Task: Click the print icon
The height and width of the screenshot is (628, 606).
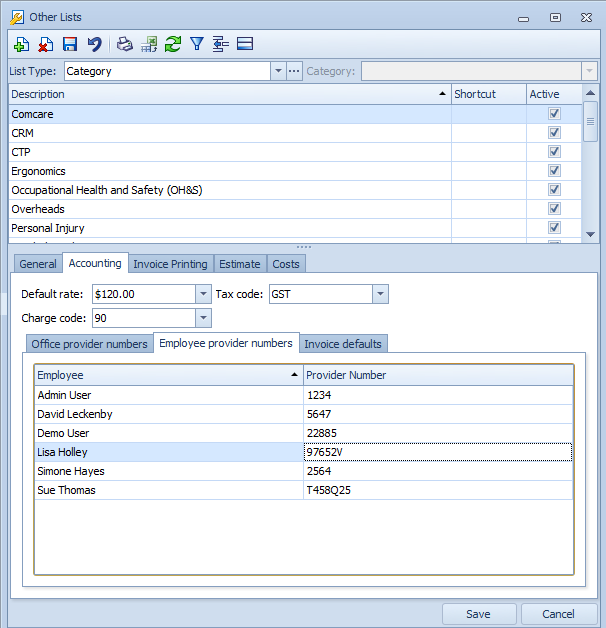Action: 125,44
